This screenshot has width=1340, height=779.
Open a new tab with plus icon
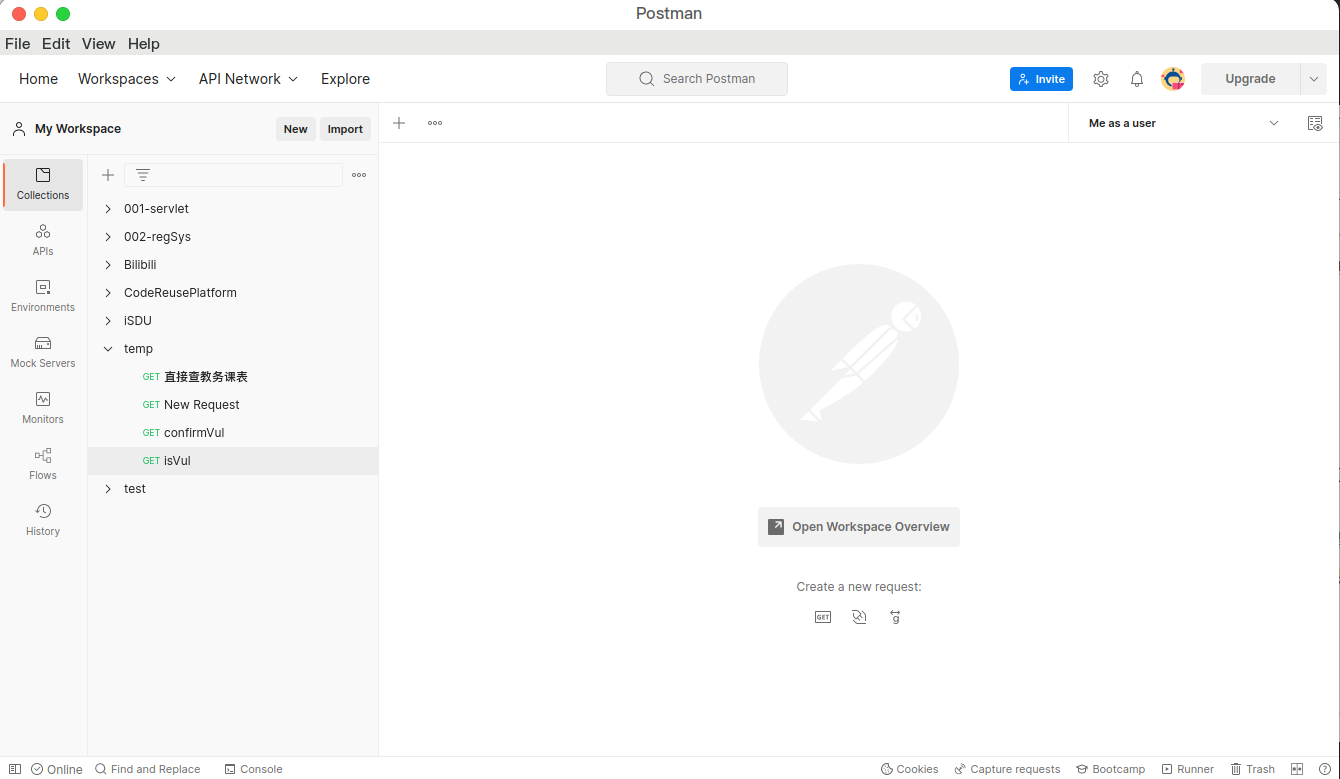pos(399,123)
